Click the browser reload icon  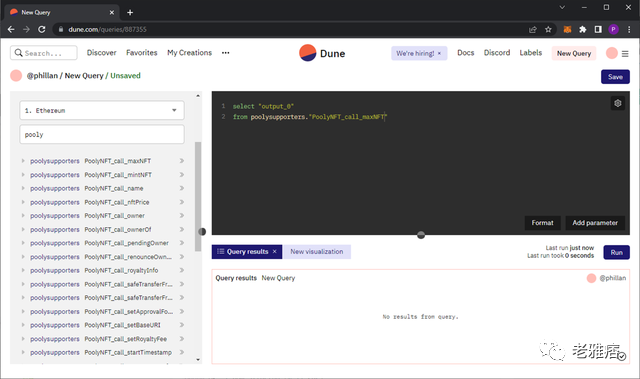click(42, 29)
